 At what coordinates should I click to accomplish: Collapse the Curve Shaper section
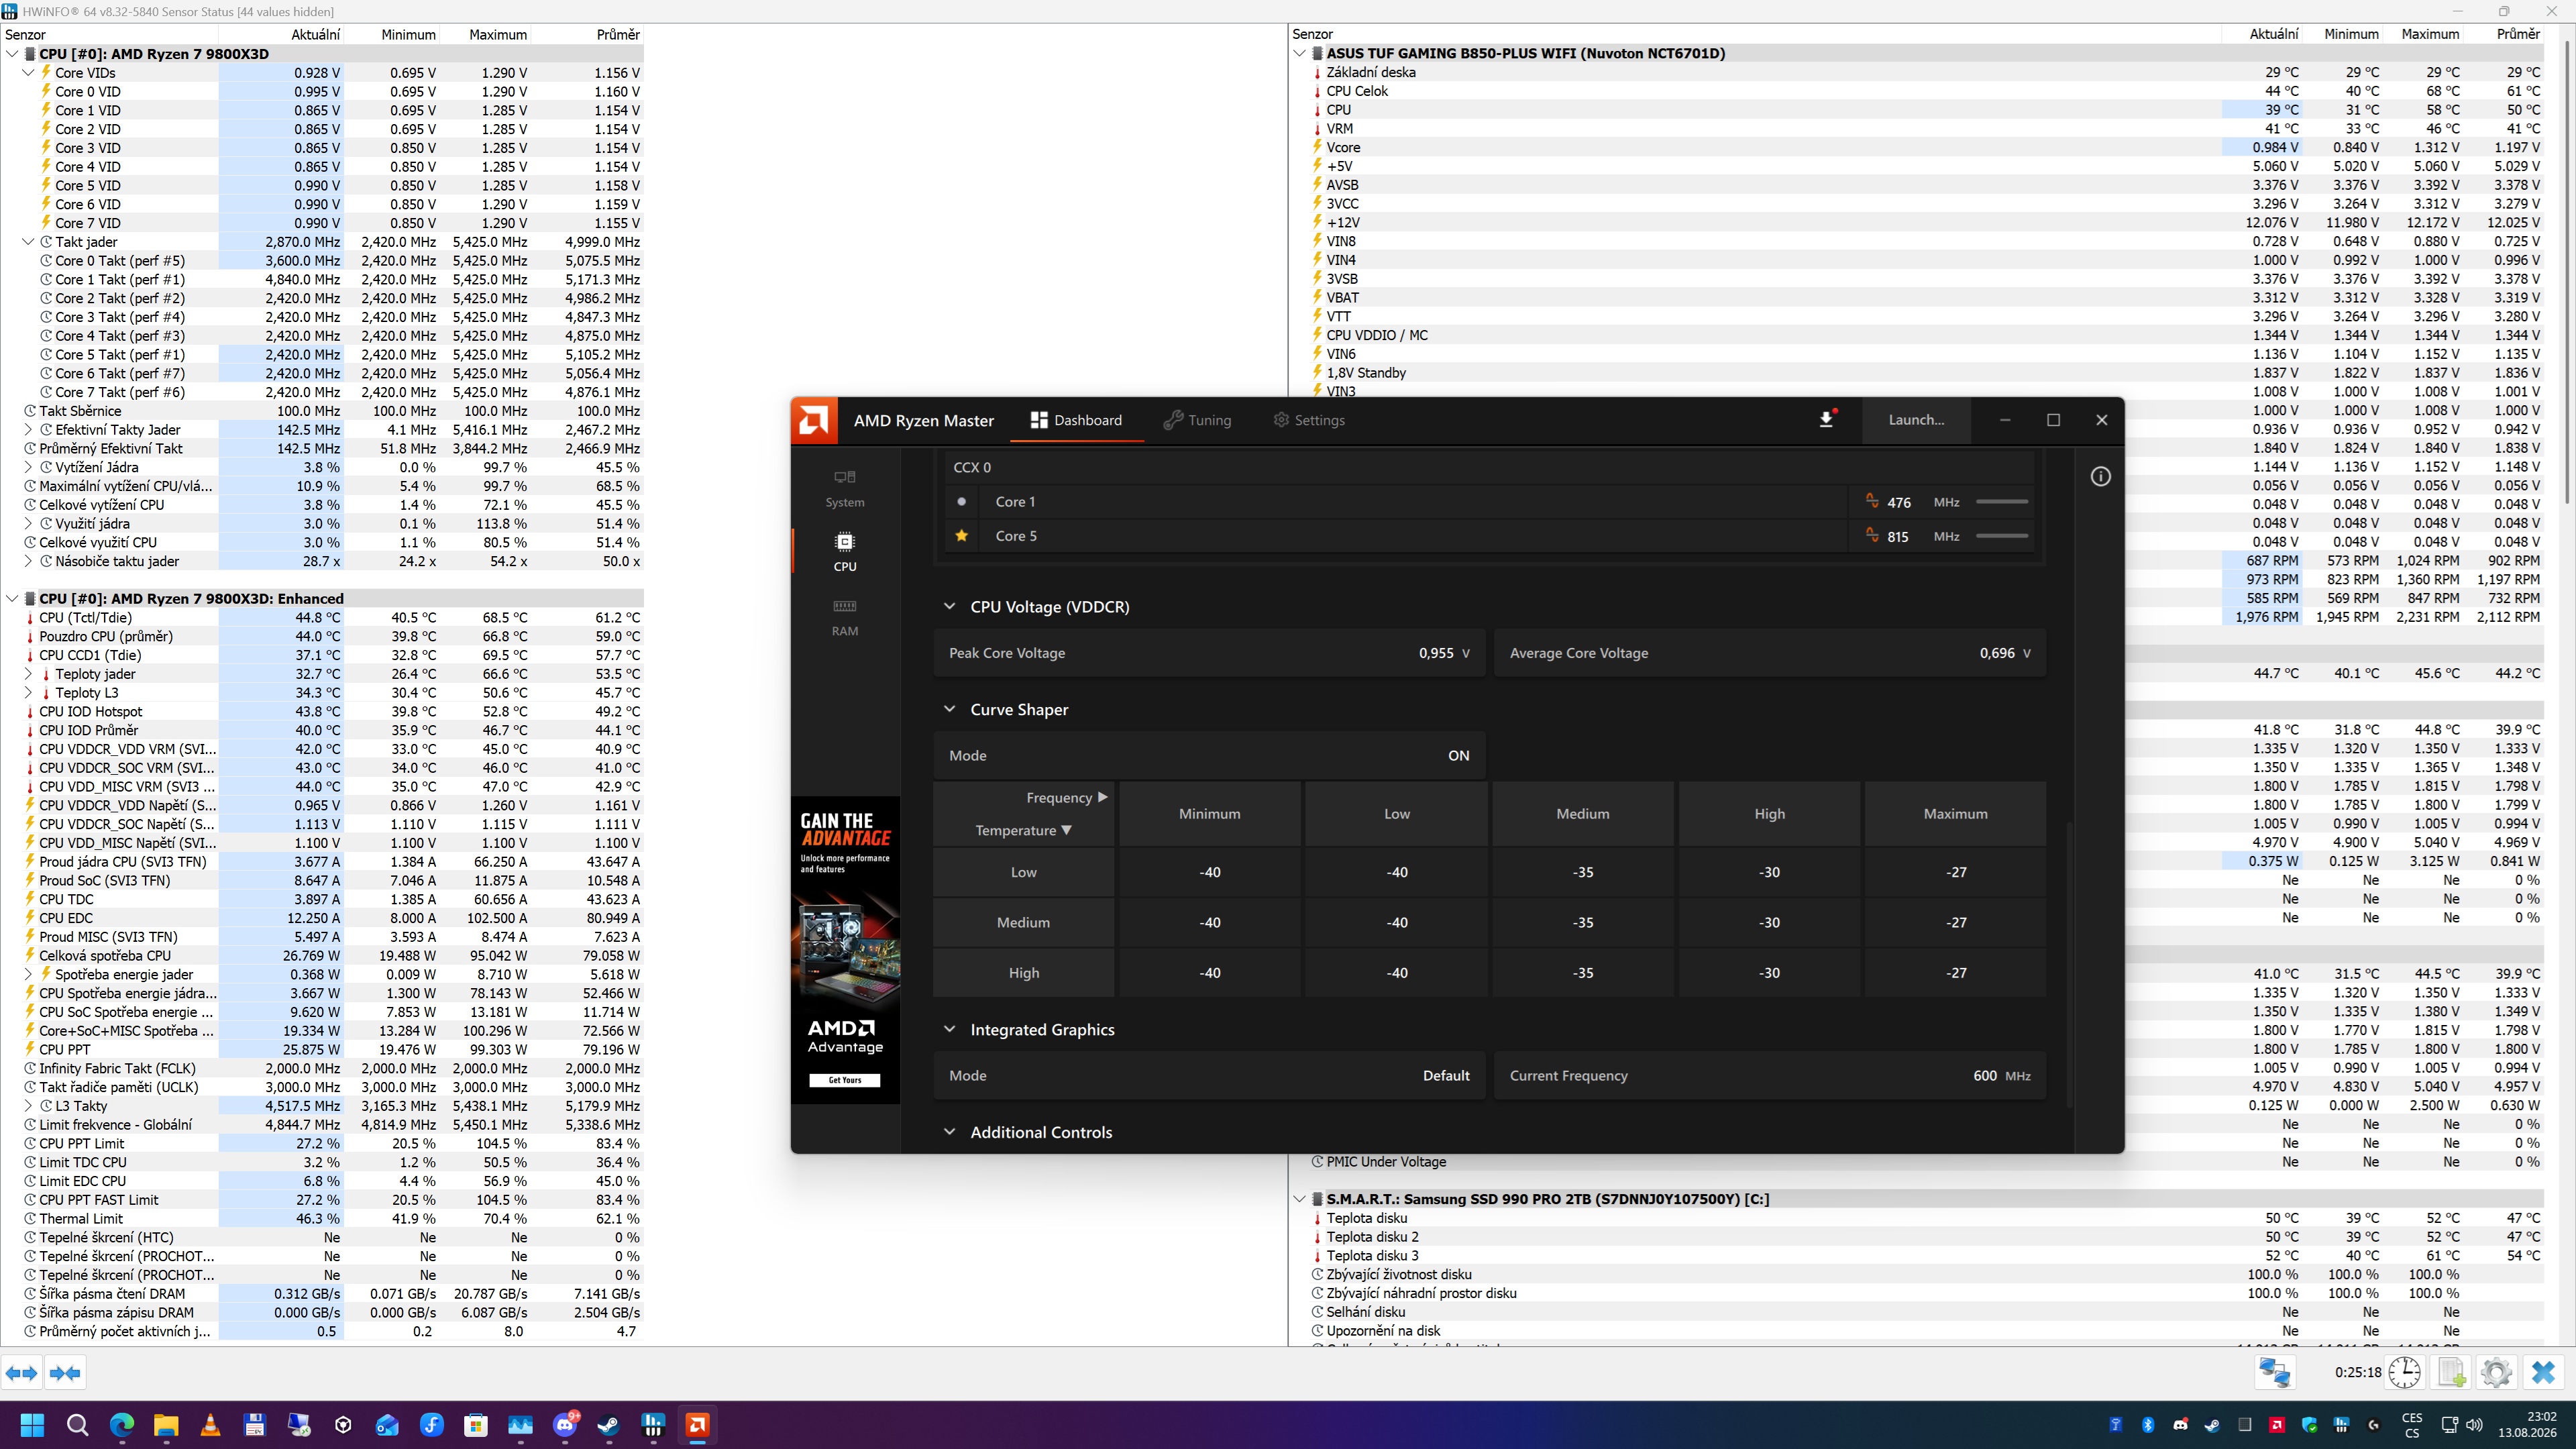click(x=949, y=710)
